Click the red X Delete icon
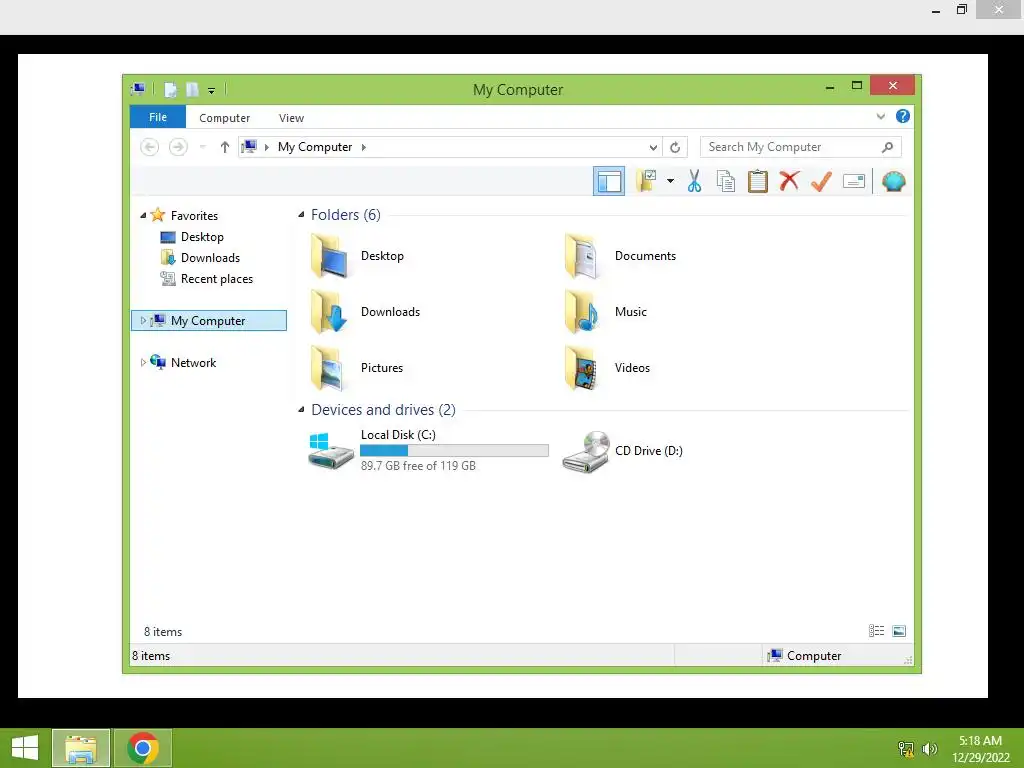Viewport: 1024px width, 768px height. pos(789,181)
